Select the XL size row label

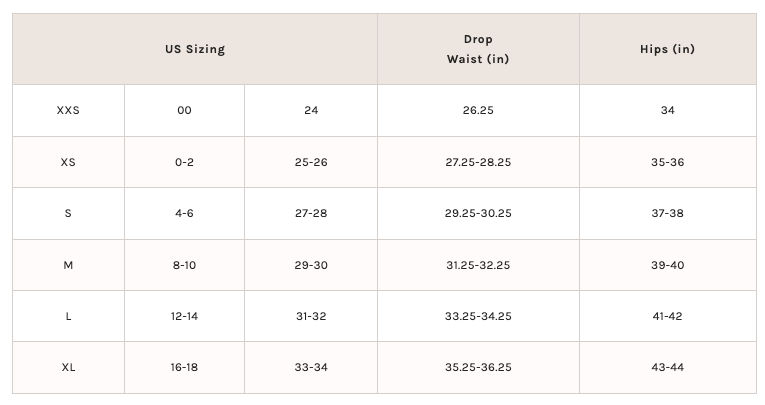pyautogui.click(x=68, y=367)
